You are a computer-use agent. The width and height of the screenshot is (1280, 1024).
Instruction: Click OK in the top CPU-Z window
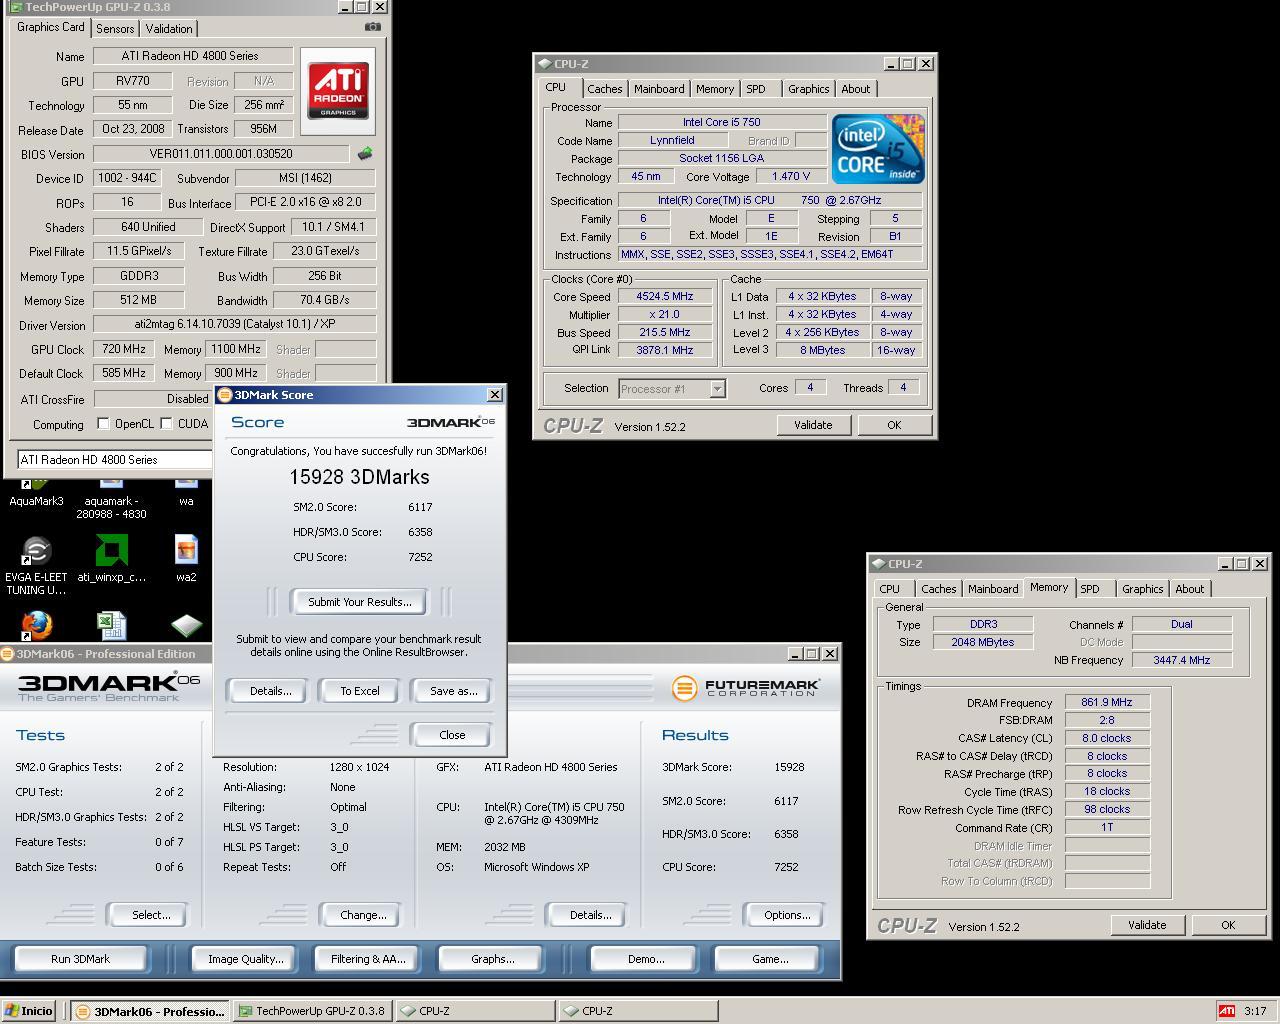pos(894,425)
